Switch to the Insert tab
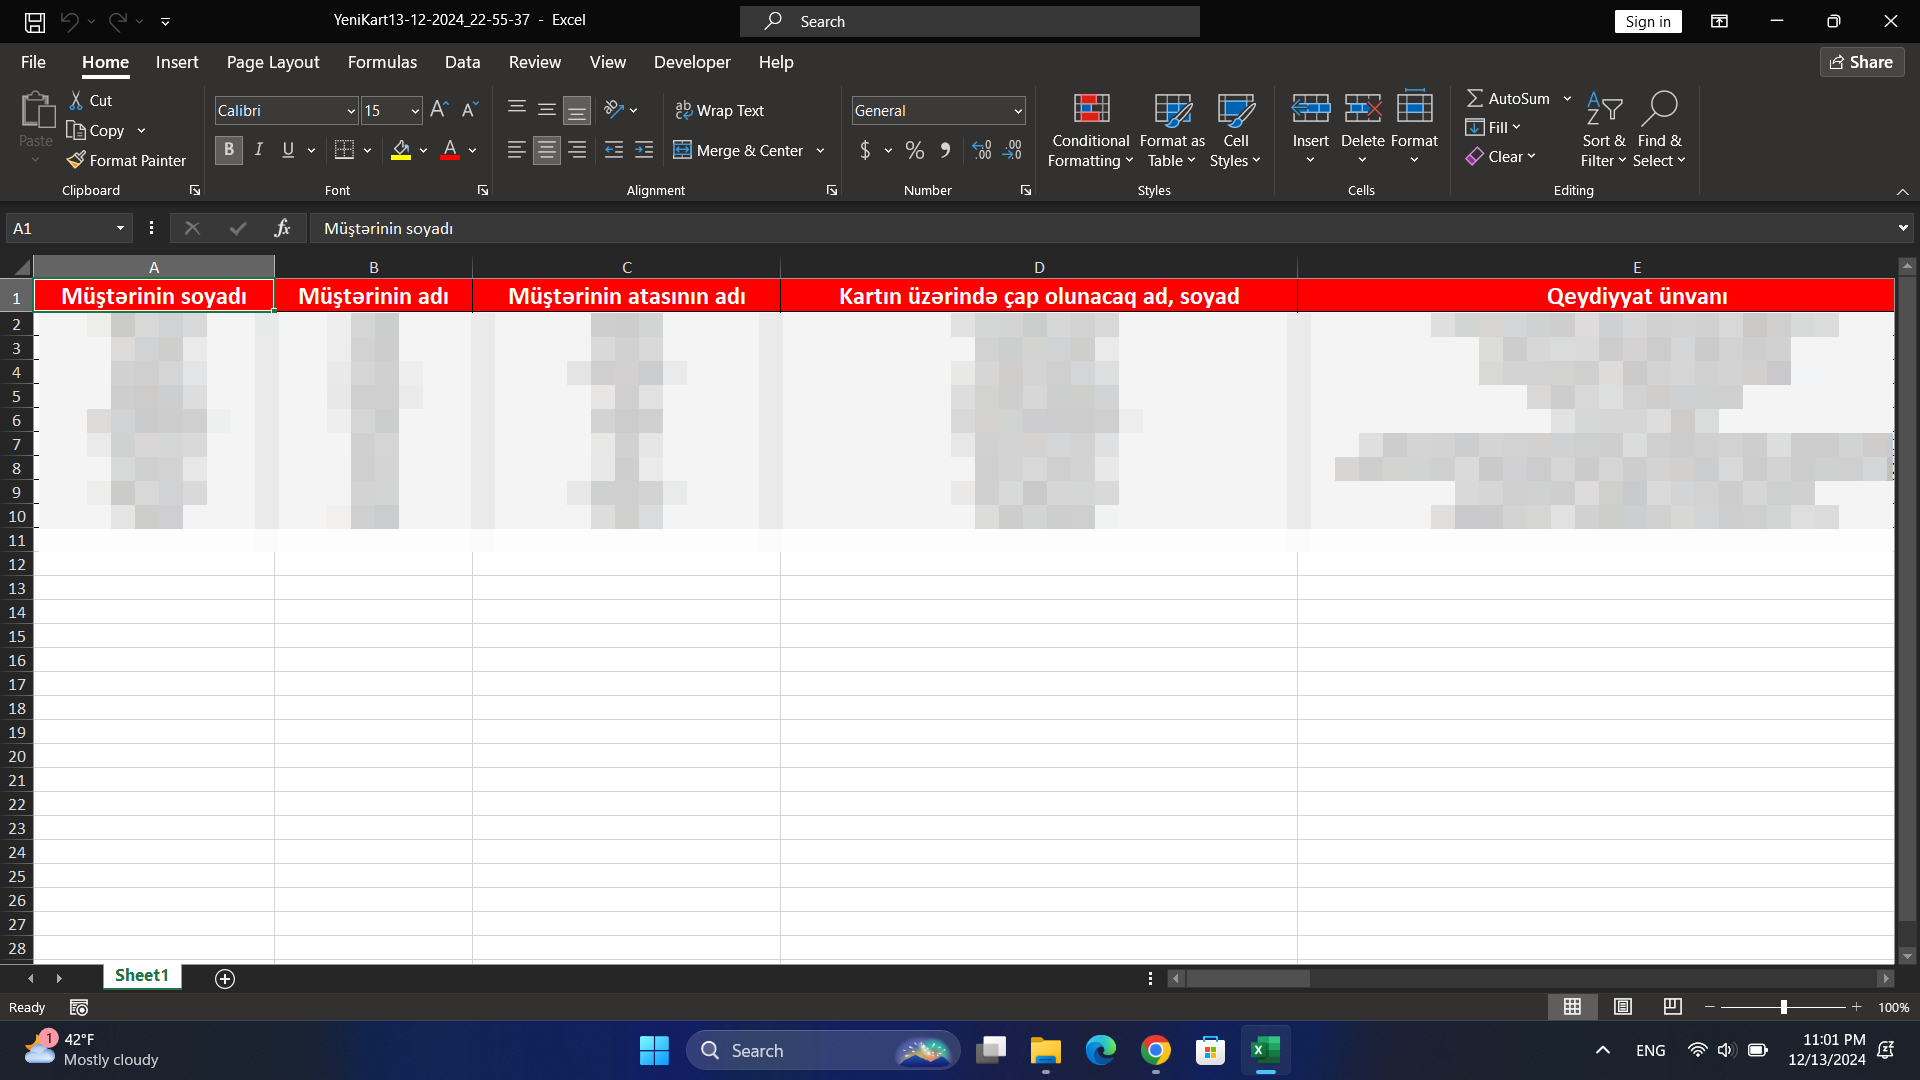Viewport: 1920px width, 1080px height. tap(177, 62)
